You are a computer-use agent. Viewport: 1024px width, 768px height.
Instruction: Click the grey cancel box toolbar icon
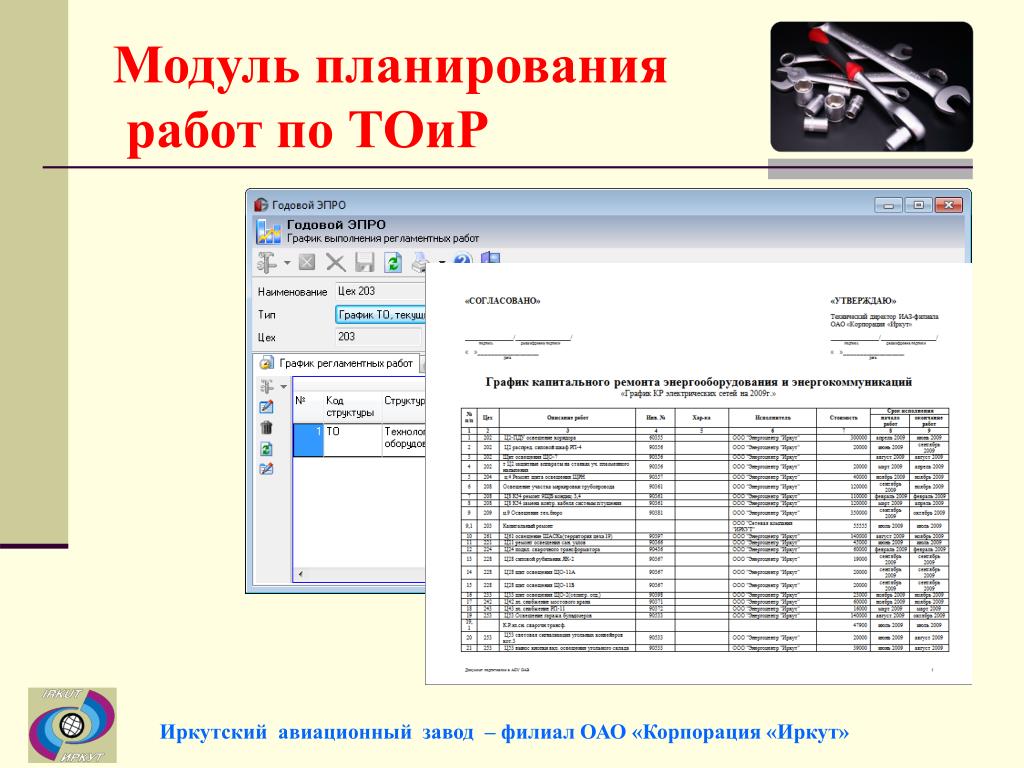coord(307,263)
